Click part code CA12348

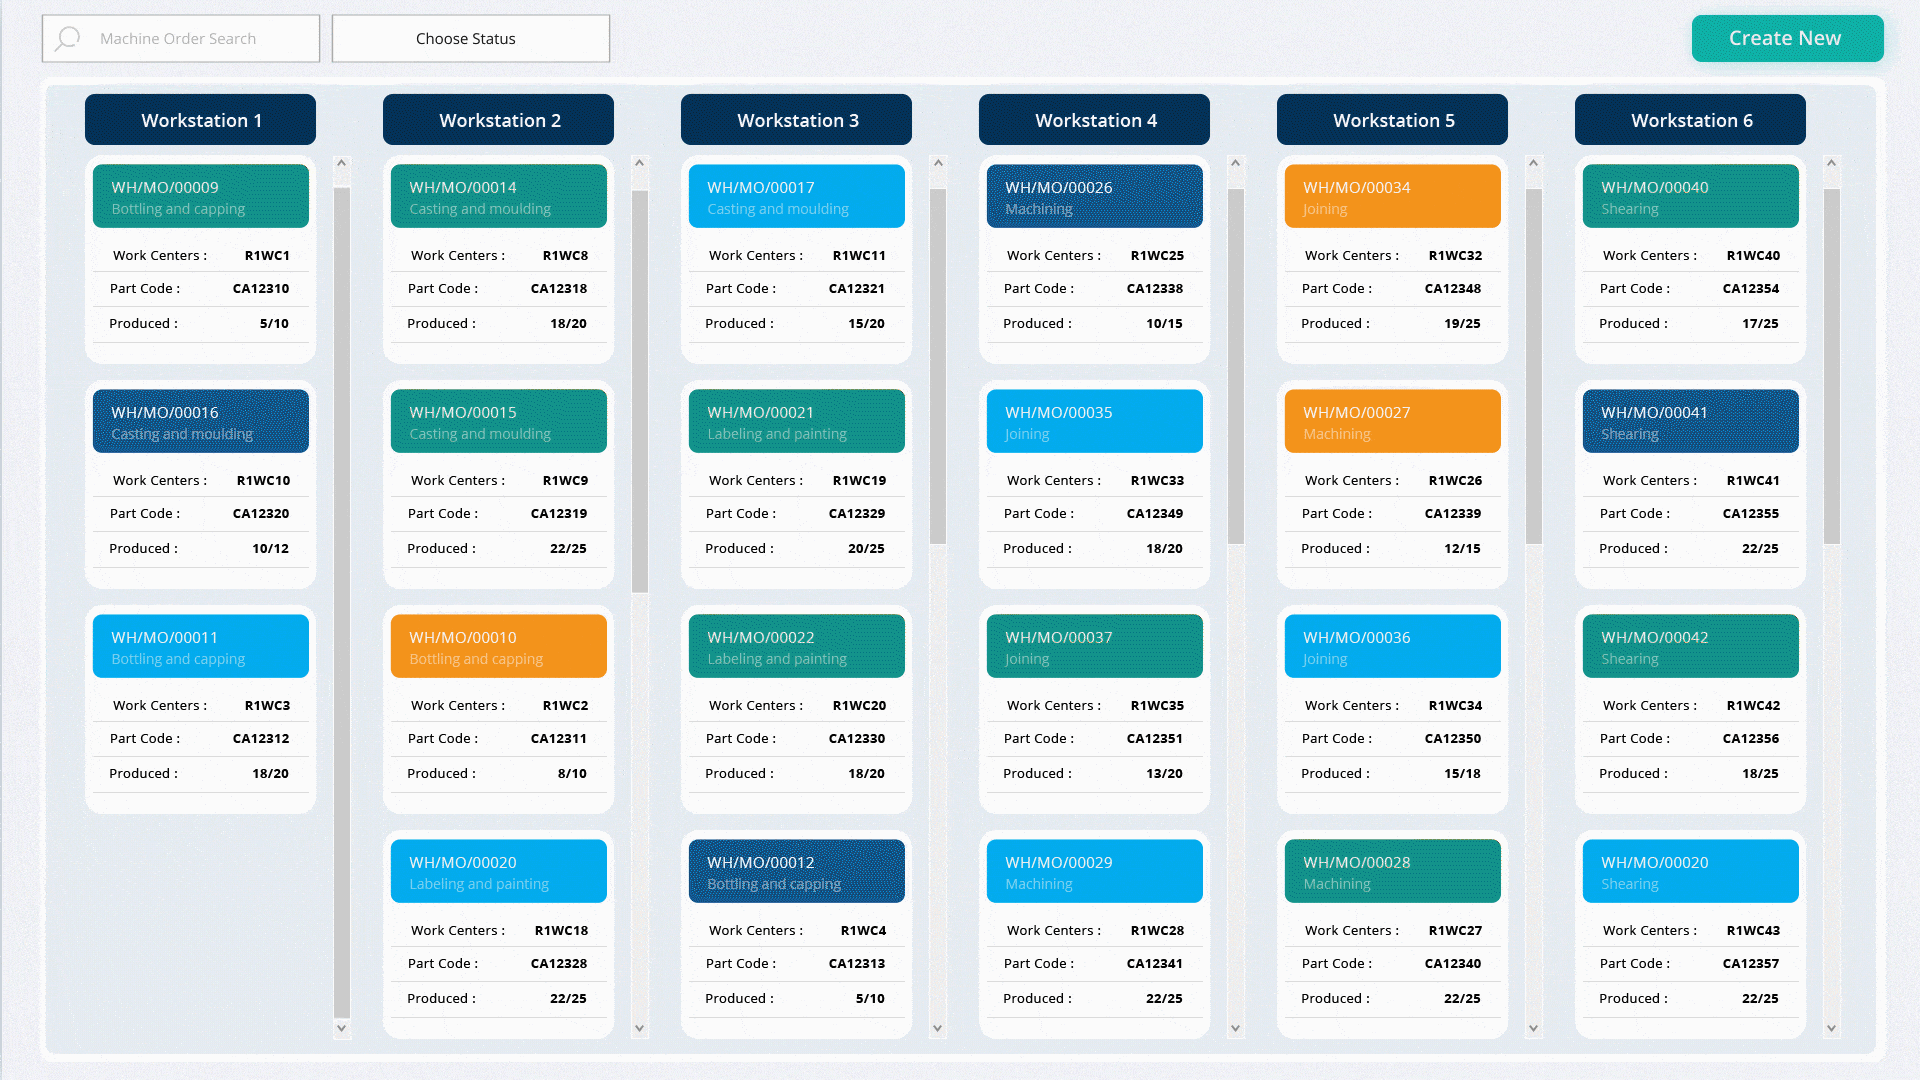point(1453,289)
